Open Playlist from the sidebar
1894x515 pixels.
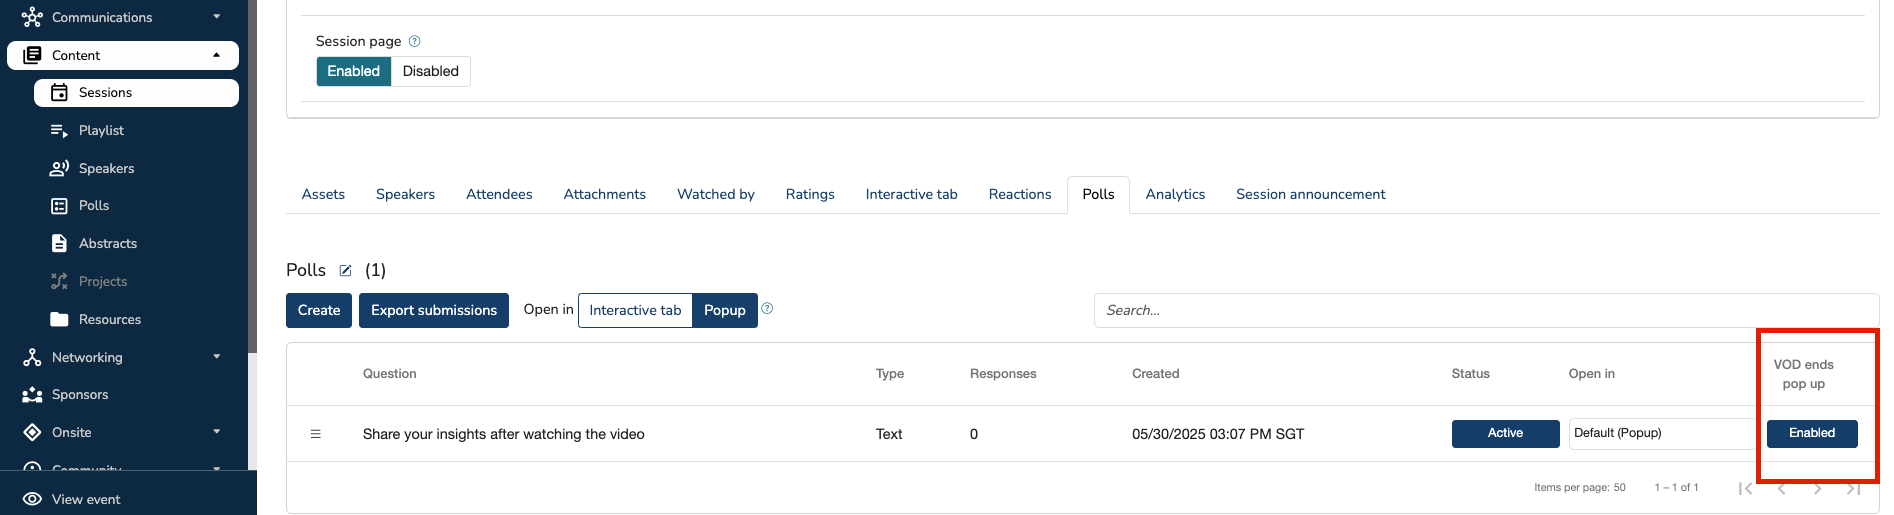(x=101, y=130)
